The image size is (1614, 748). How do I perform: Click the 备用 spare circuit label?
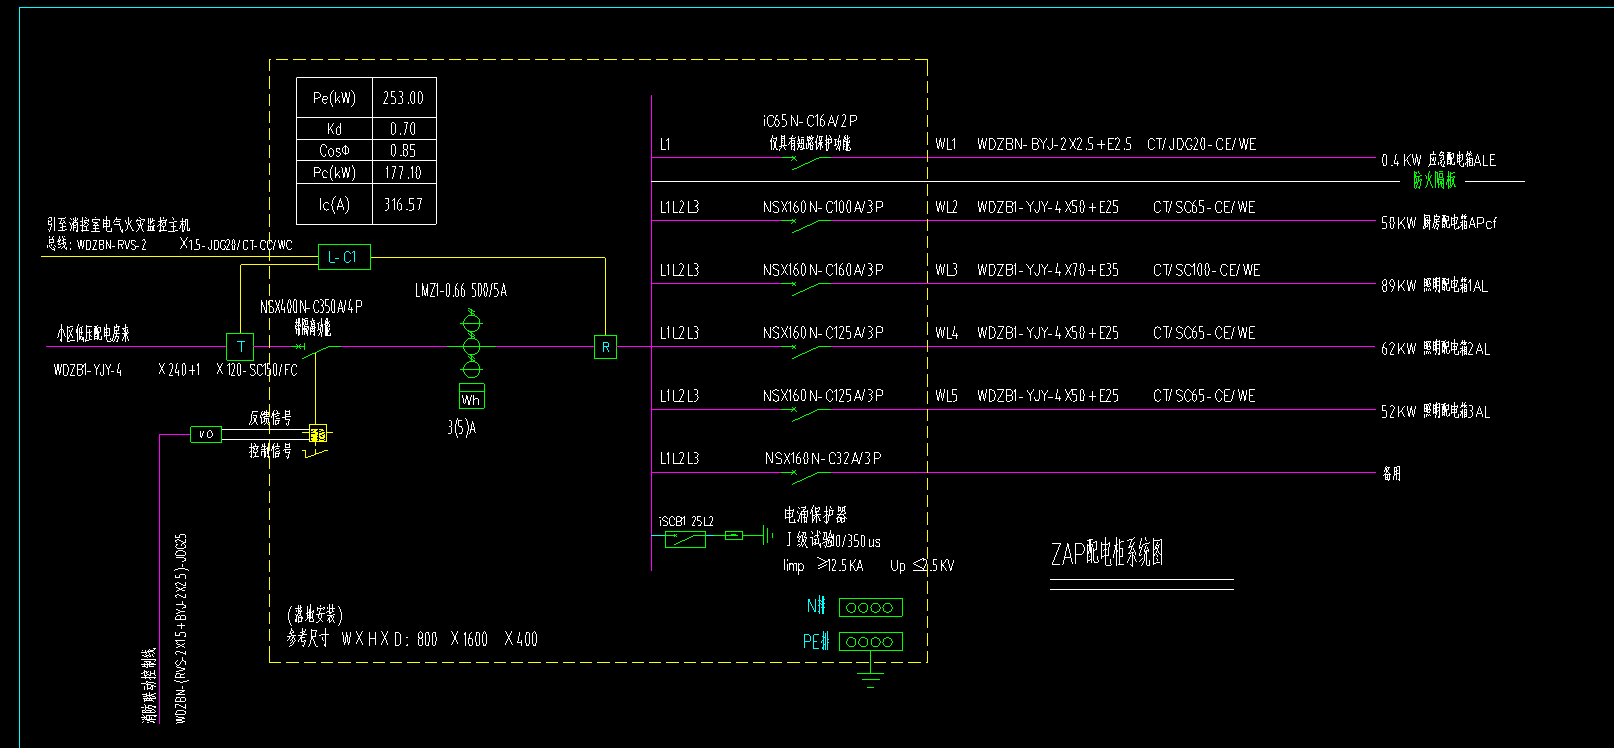coord(1392,474)
